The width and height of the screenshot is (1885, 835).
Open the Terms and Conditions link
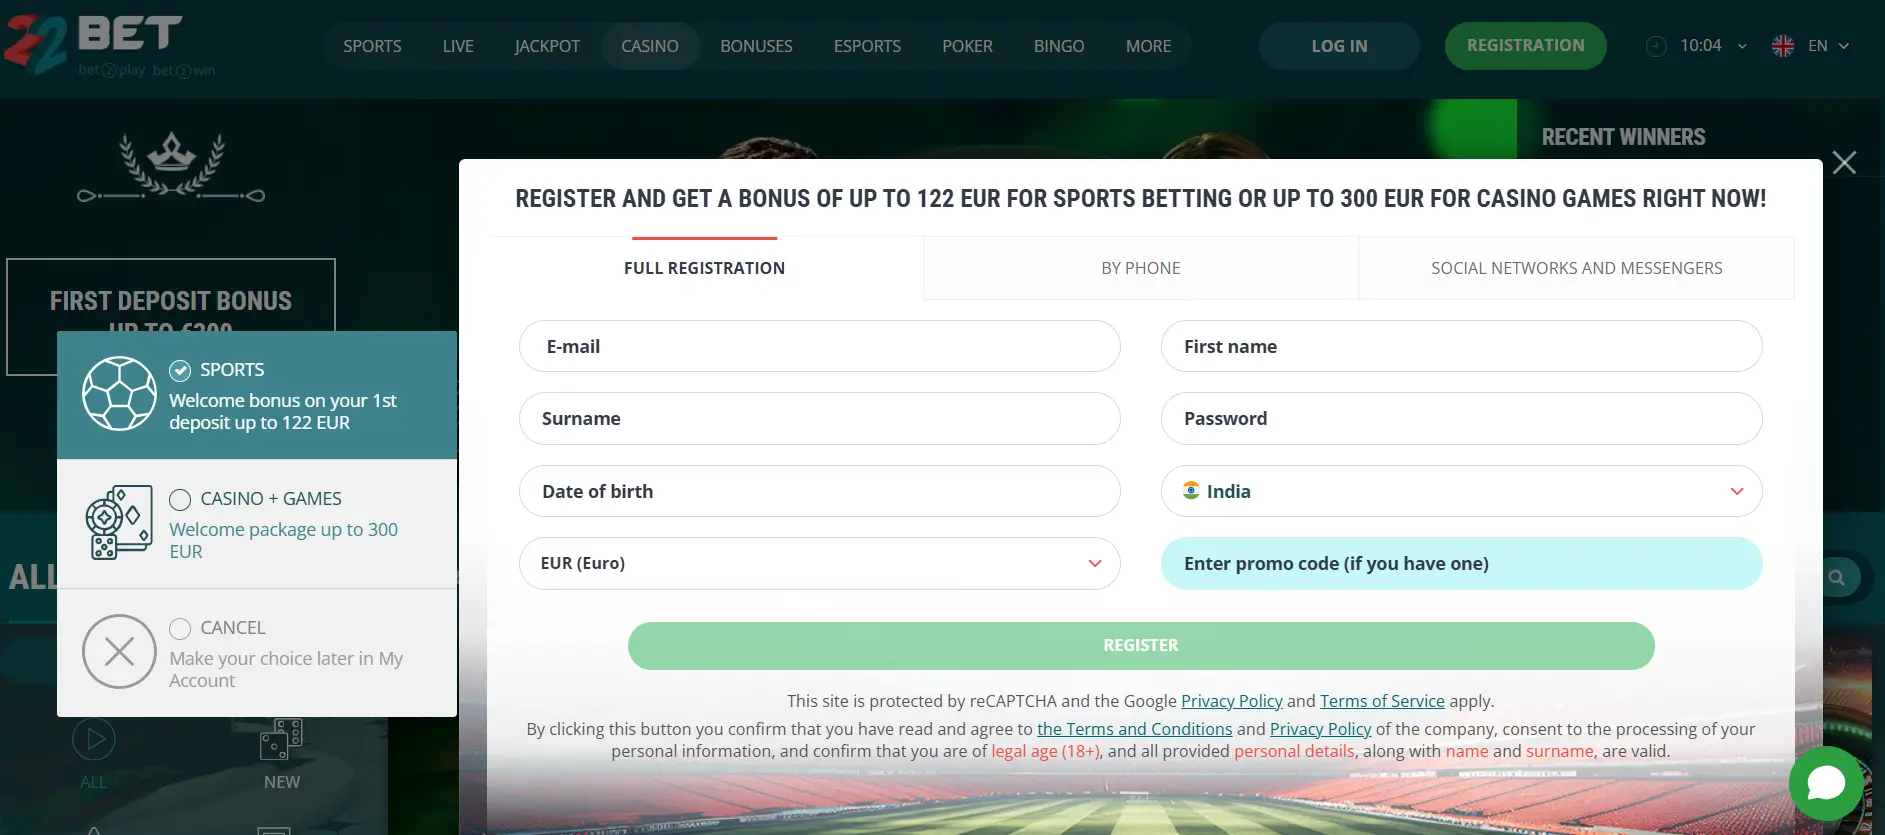point(1134,728)
